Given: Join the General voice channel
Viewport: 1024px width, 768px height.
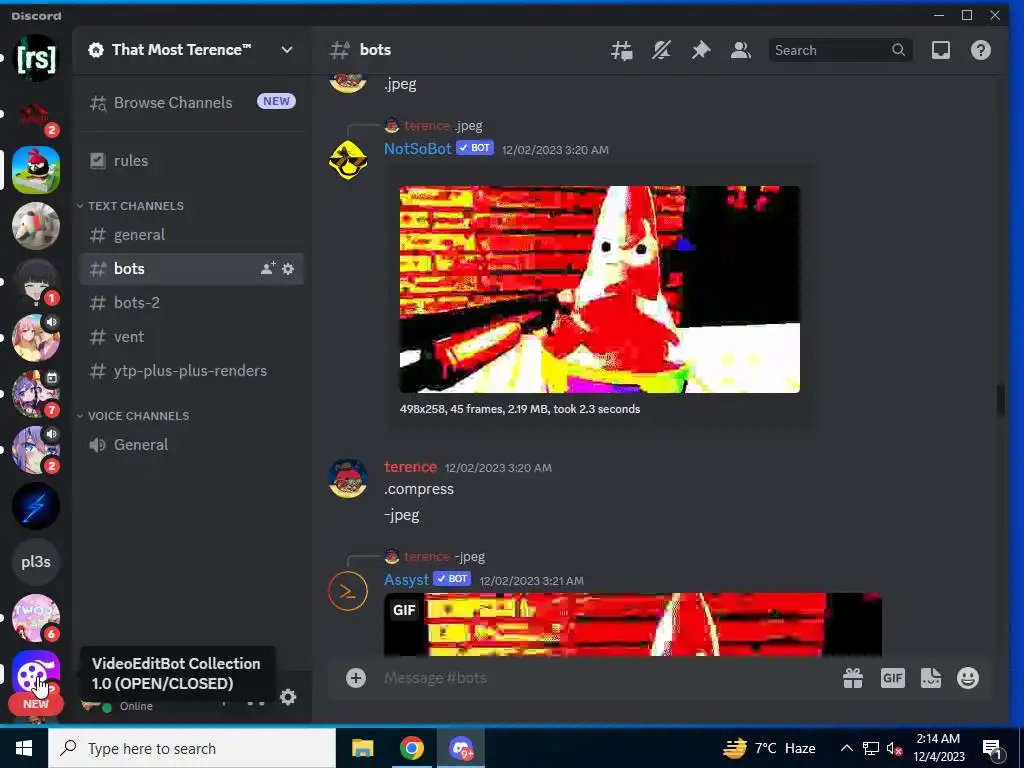Looking at the screenshot, I should click(192, 445).
